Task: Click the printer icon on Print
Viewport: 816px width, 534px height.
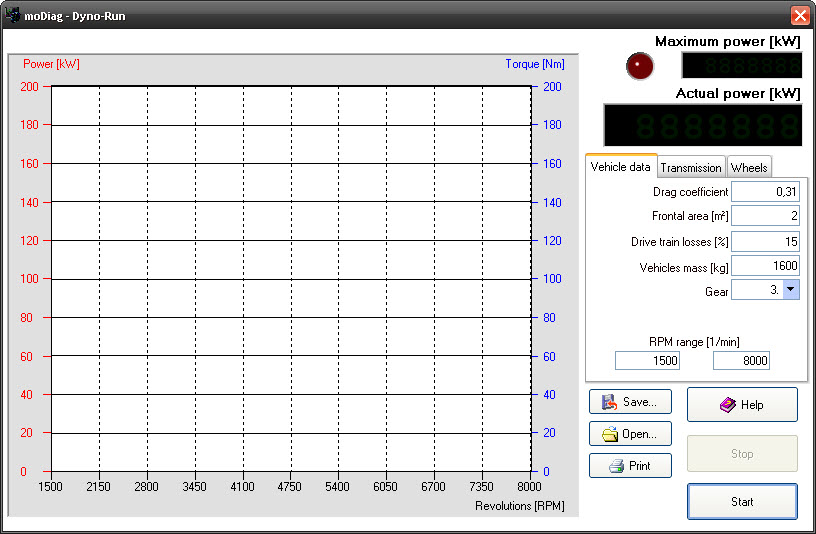Action: [616, 466]
